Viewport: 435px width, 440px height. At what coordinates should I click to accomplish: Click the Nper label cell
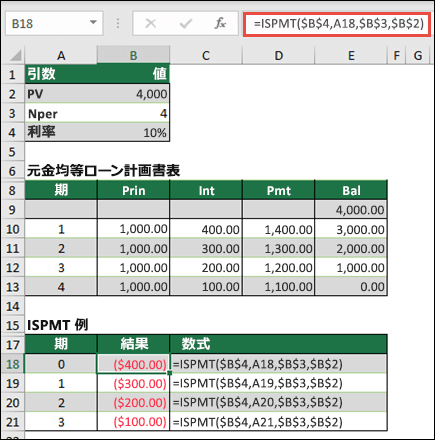61,113
